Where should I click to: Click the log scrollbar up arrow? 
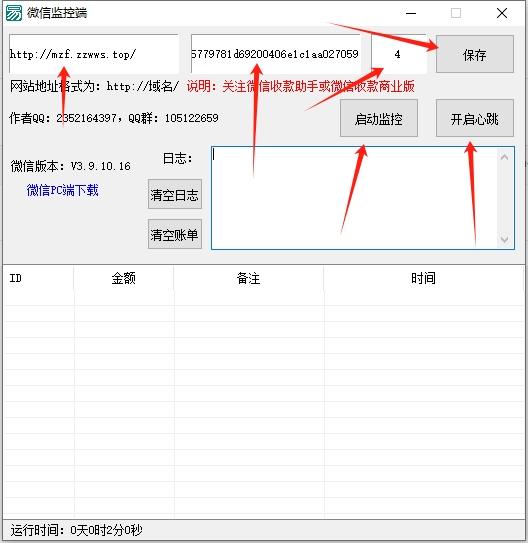pos(505,157)
